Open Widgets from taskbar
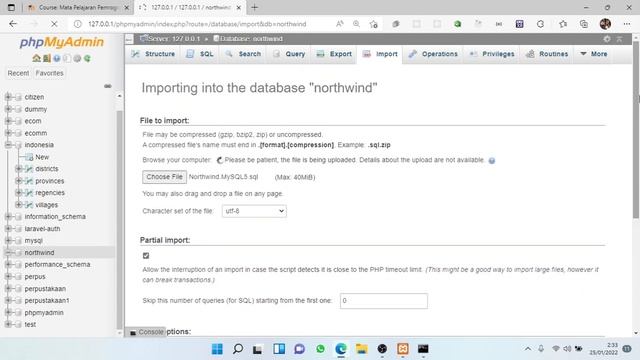 point(279,349)
